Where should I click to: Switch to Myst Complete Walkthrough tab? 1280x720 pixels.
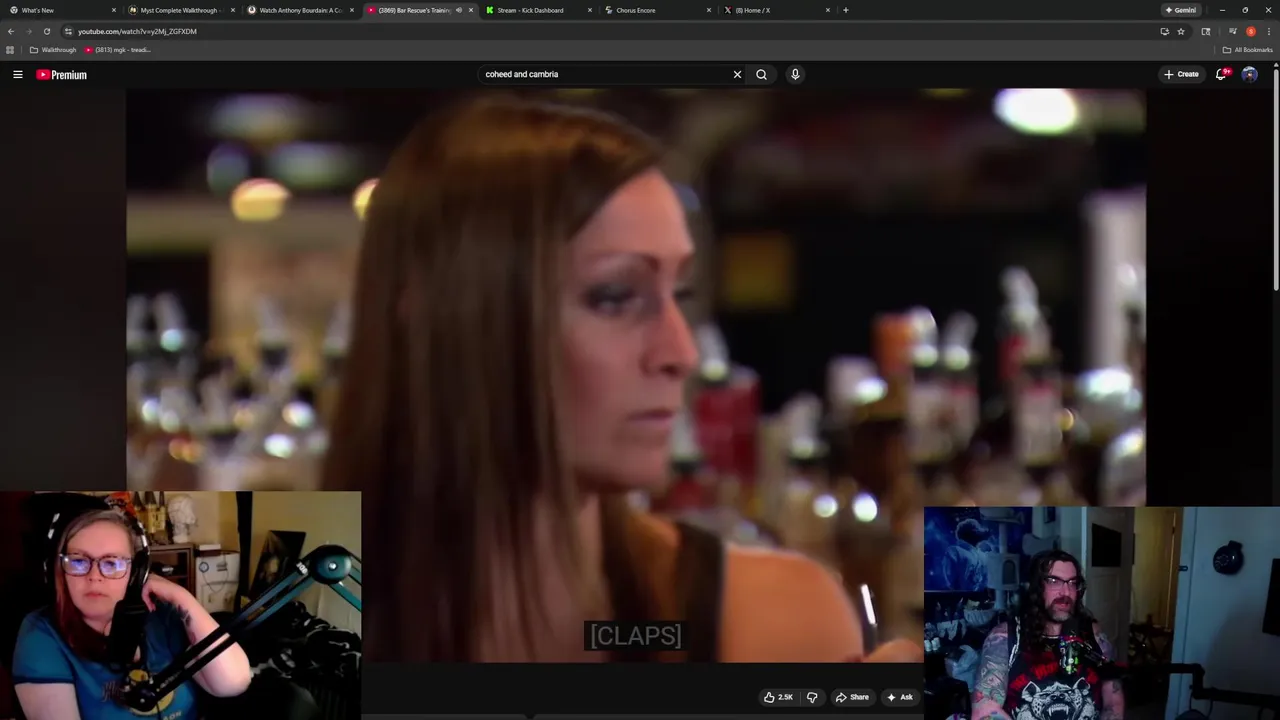[180, 10]
